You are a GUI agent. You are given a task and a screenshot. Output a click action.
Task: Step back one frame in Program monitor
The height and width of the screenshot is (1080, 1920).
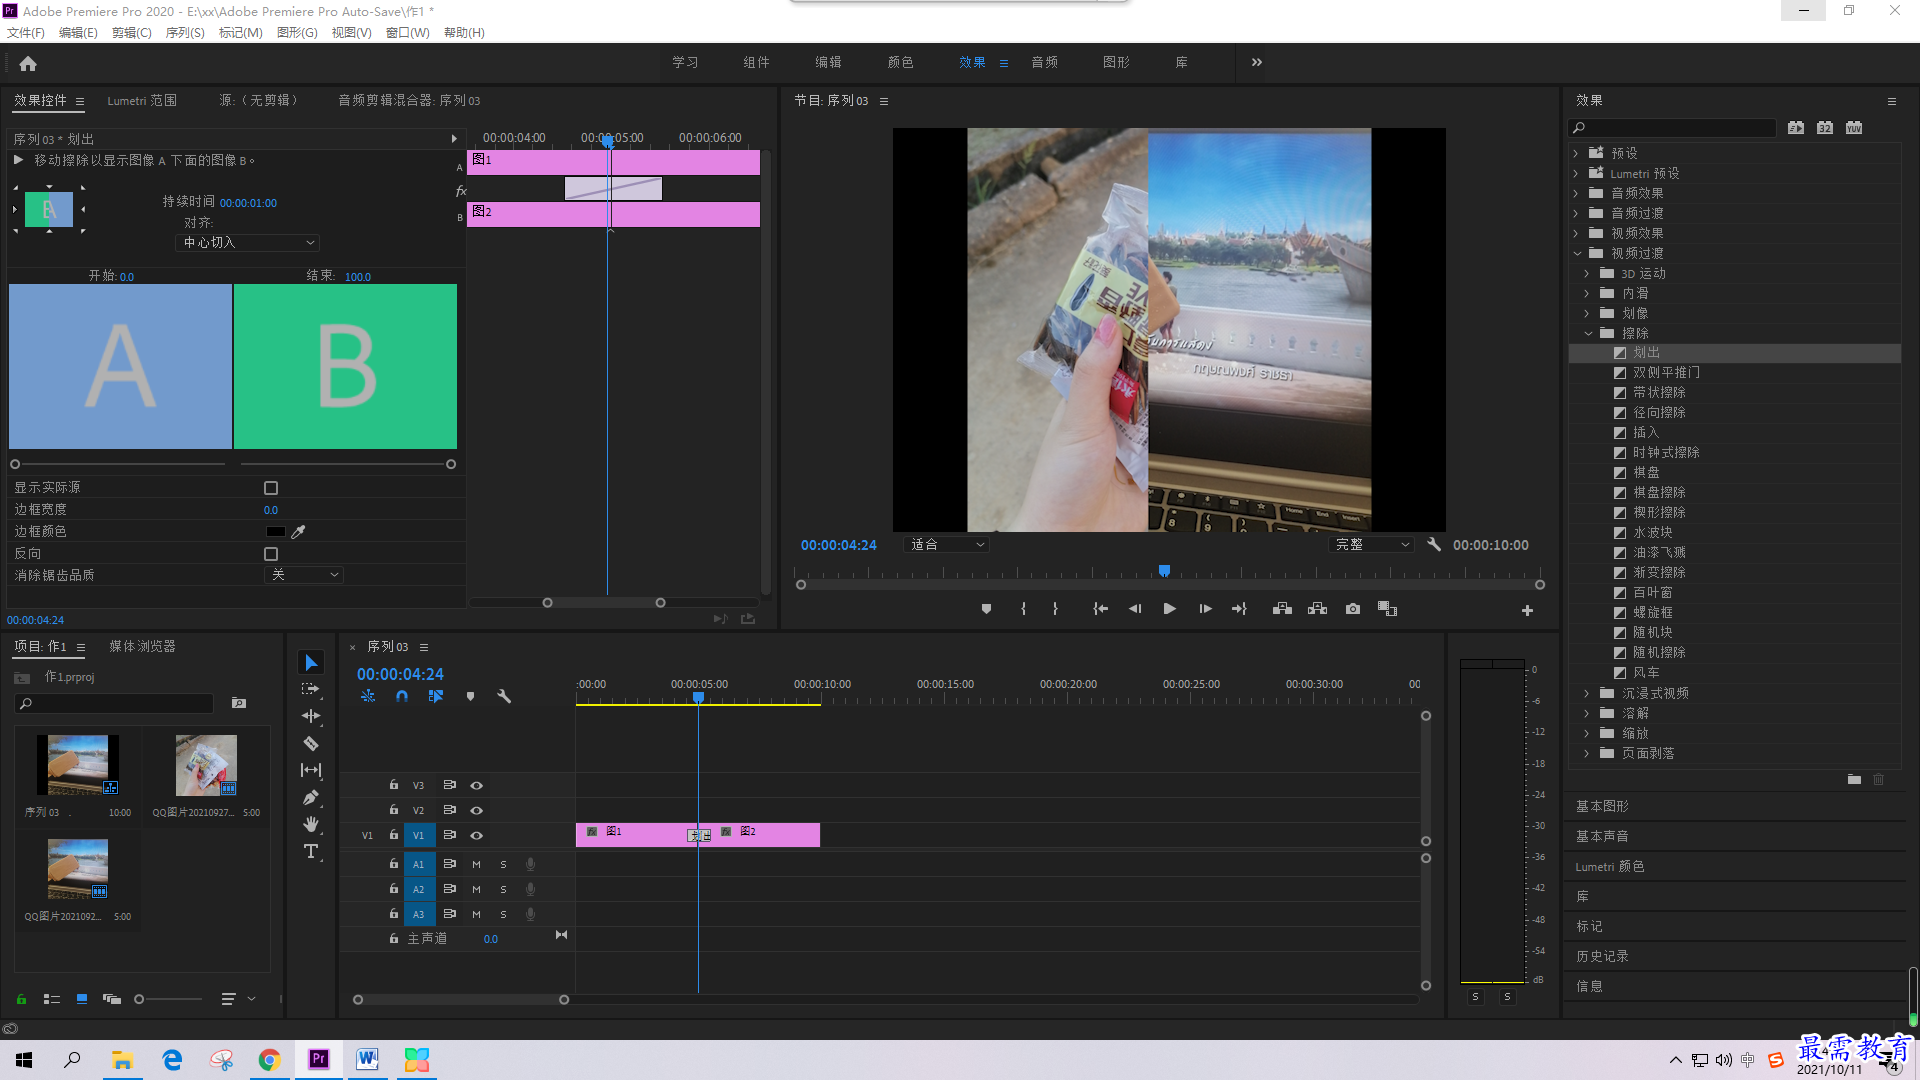coord(1135,609)
